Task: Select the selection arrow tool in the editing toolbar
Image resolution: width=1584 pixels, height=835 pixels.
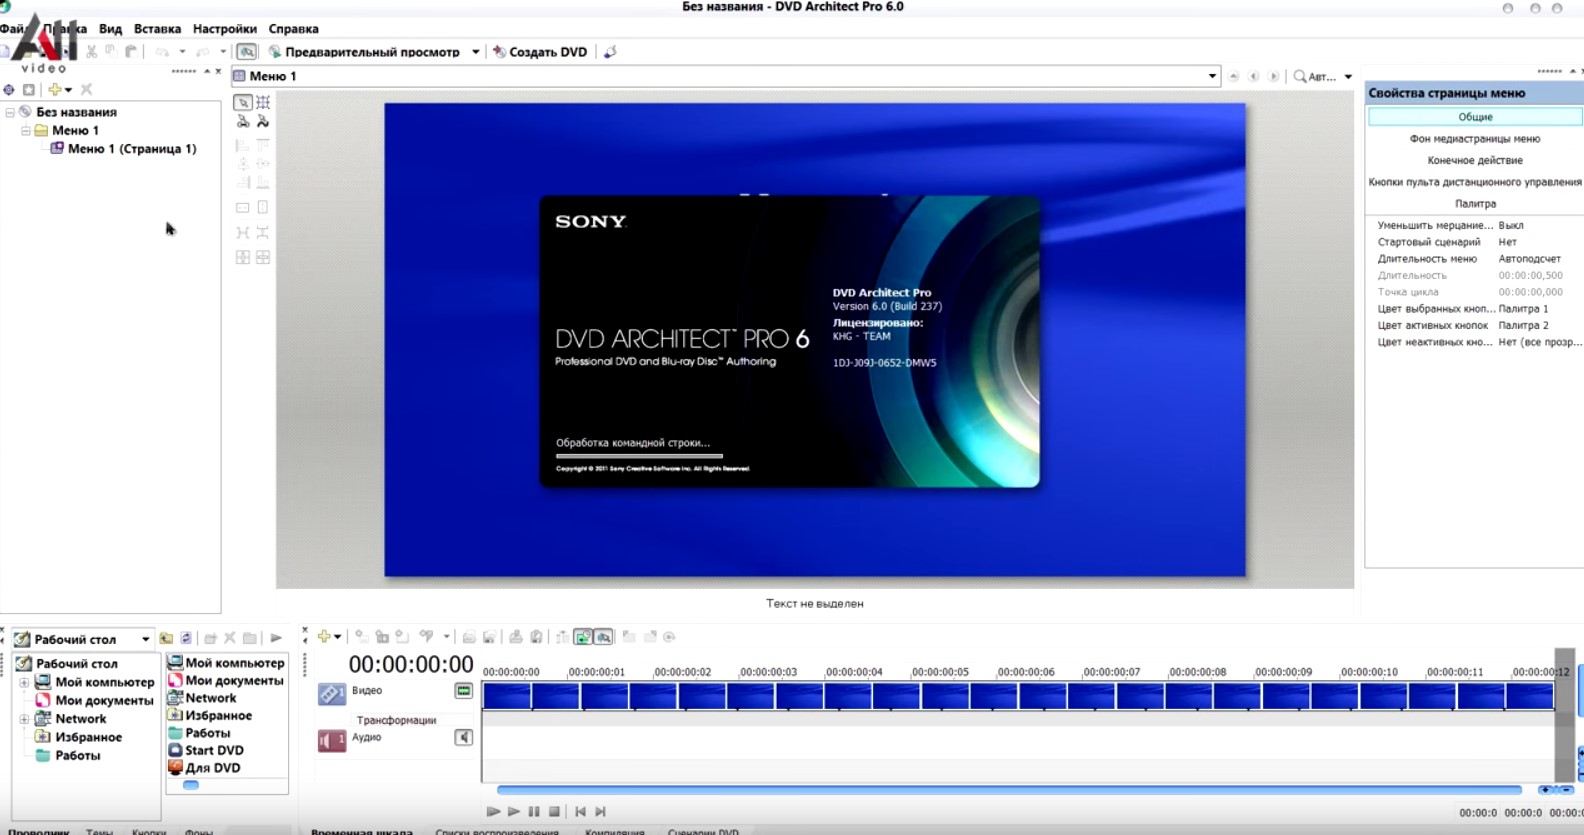Action: click(242, 102)
